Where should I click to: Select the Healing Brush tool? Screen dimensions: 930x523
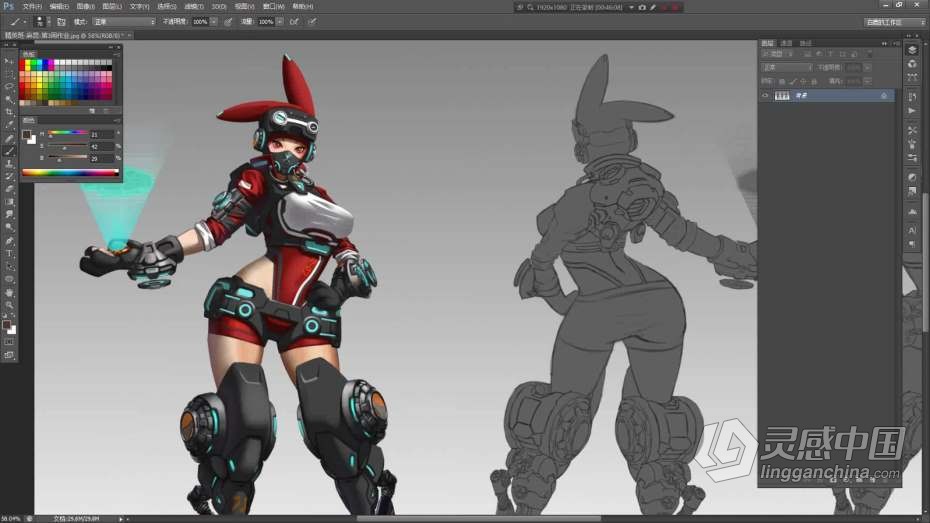[x=9, y=138]
